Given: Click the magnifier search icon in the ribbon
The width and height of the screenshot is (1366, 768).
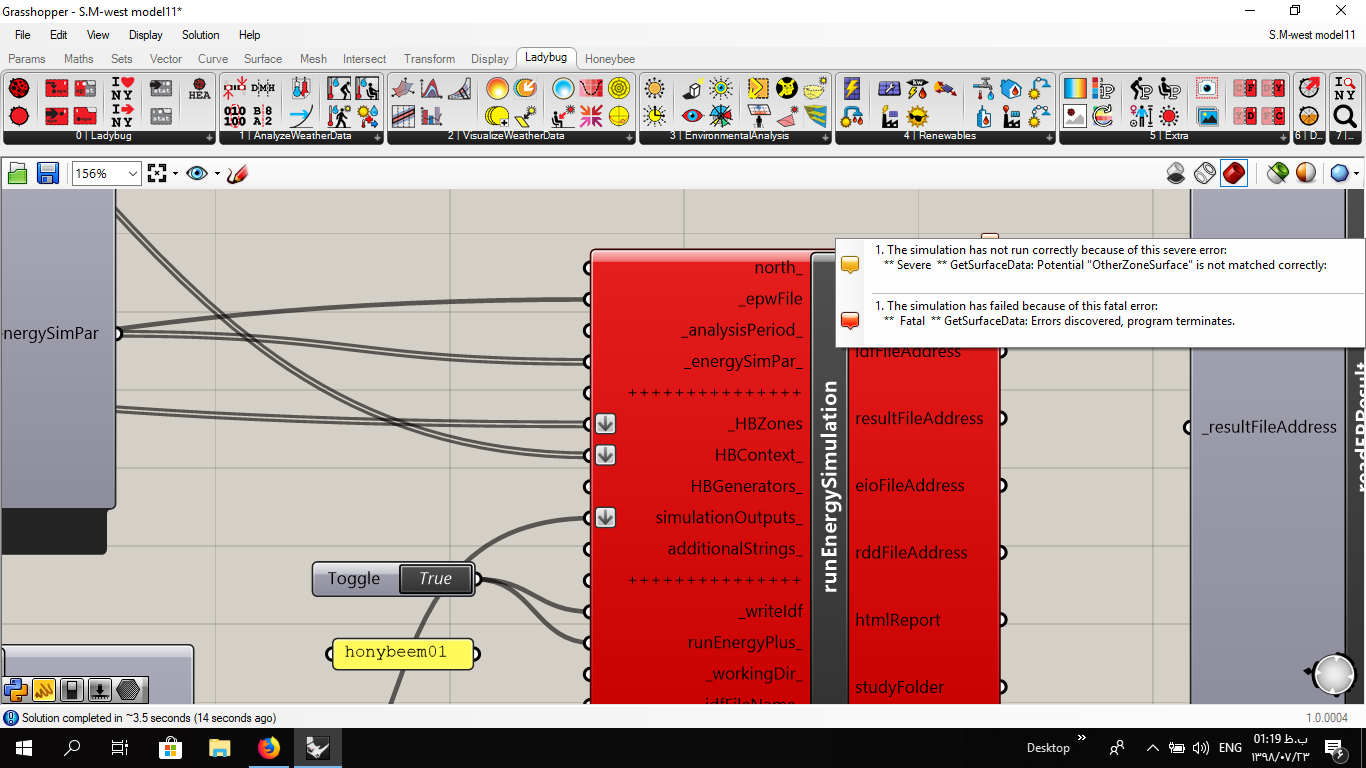Looking at the screenshot, I should tap(1345, 116).
